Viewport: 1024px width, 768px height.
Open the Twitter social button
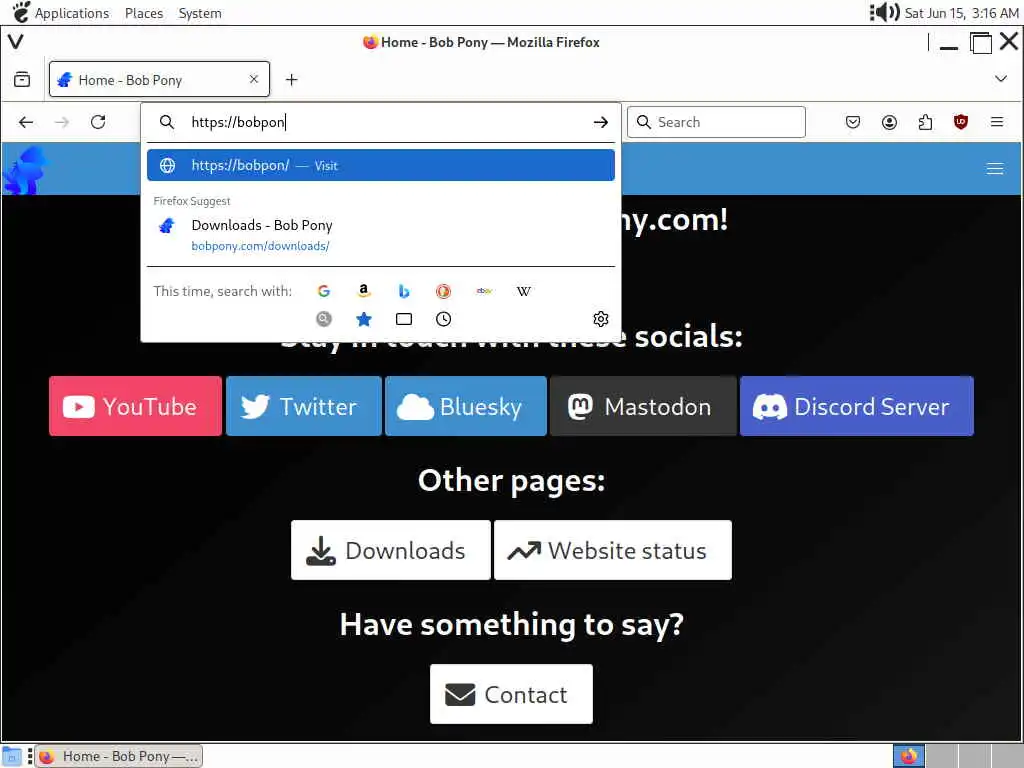pyautogui.click(x=304, y=406)
